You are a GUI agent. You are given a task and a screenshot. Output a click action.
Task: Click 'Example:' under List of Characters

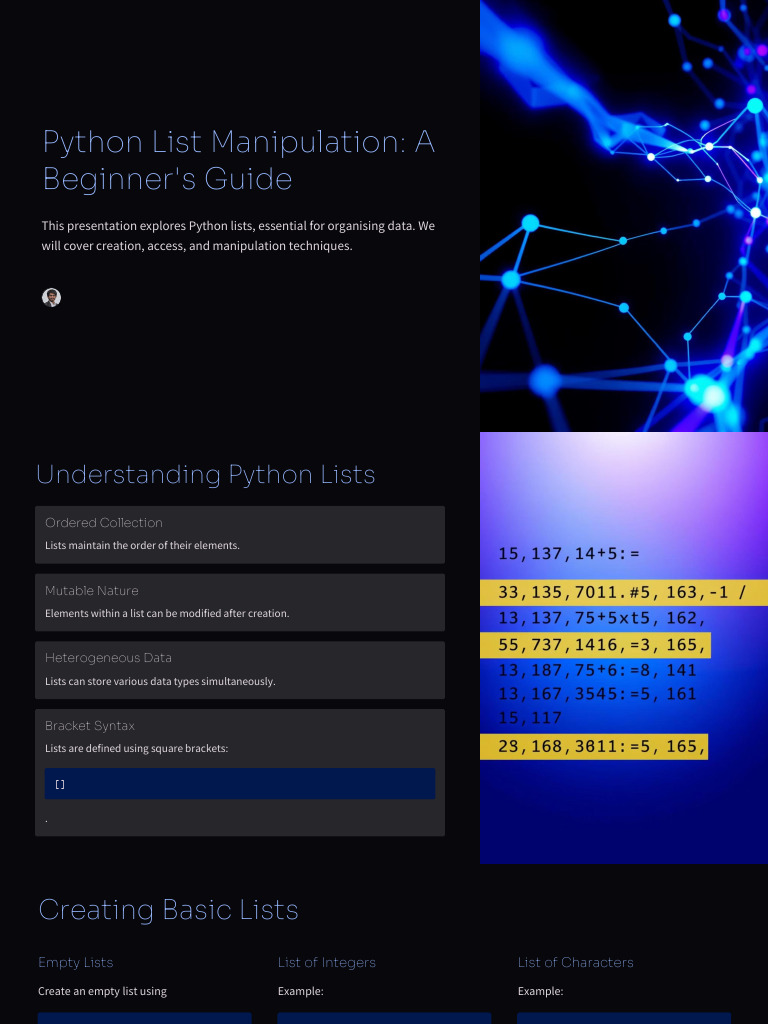pyautogui.click(x=540, y=991)
